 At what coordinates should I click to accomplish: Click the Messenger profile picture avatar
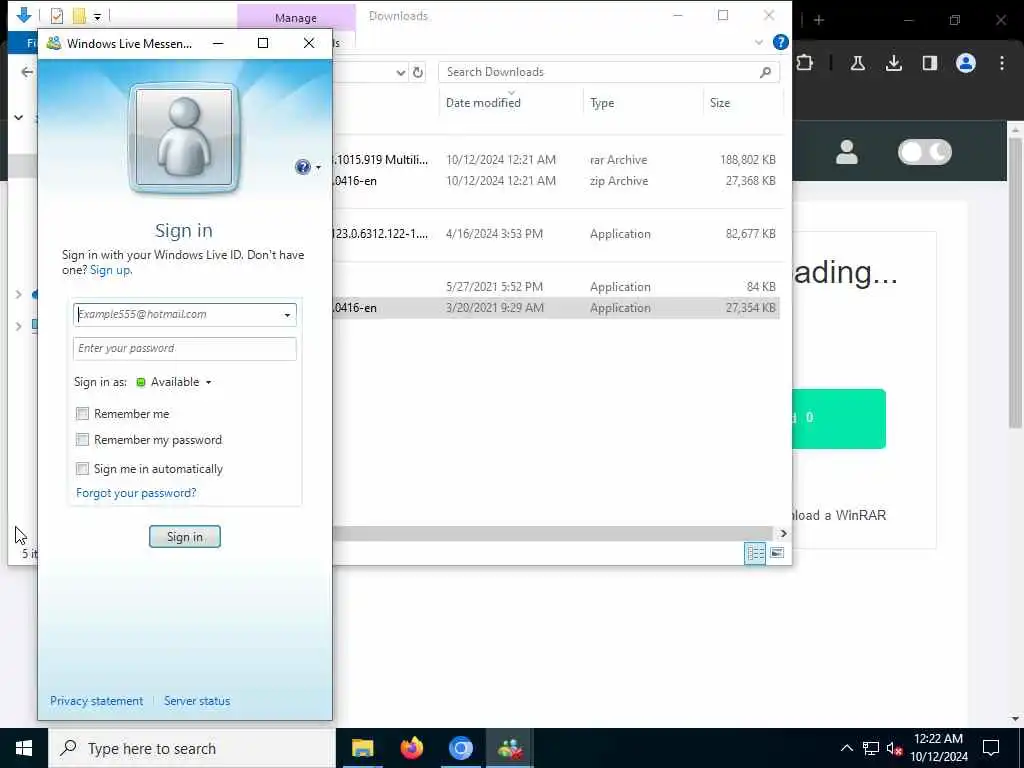coord(184,138)
